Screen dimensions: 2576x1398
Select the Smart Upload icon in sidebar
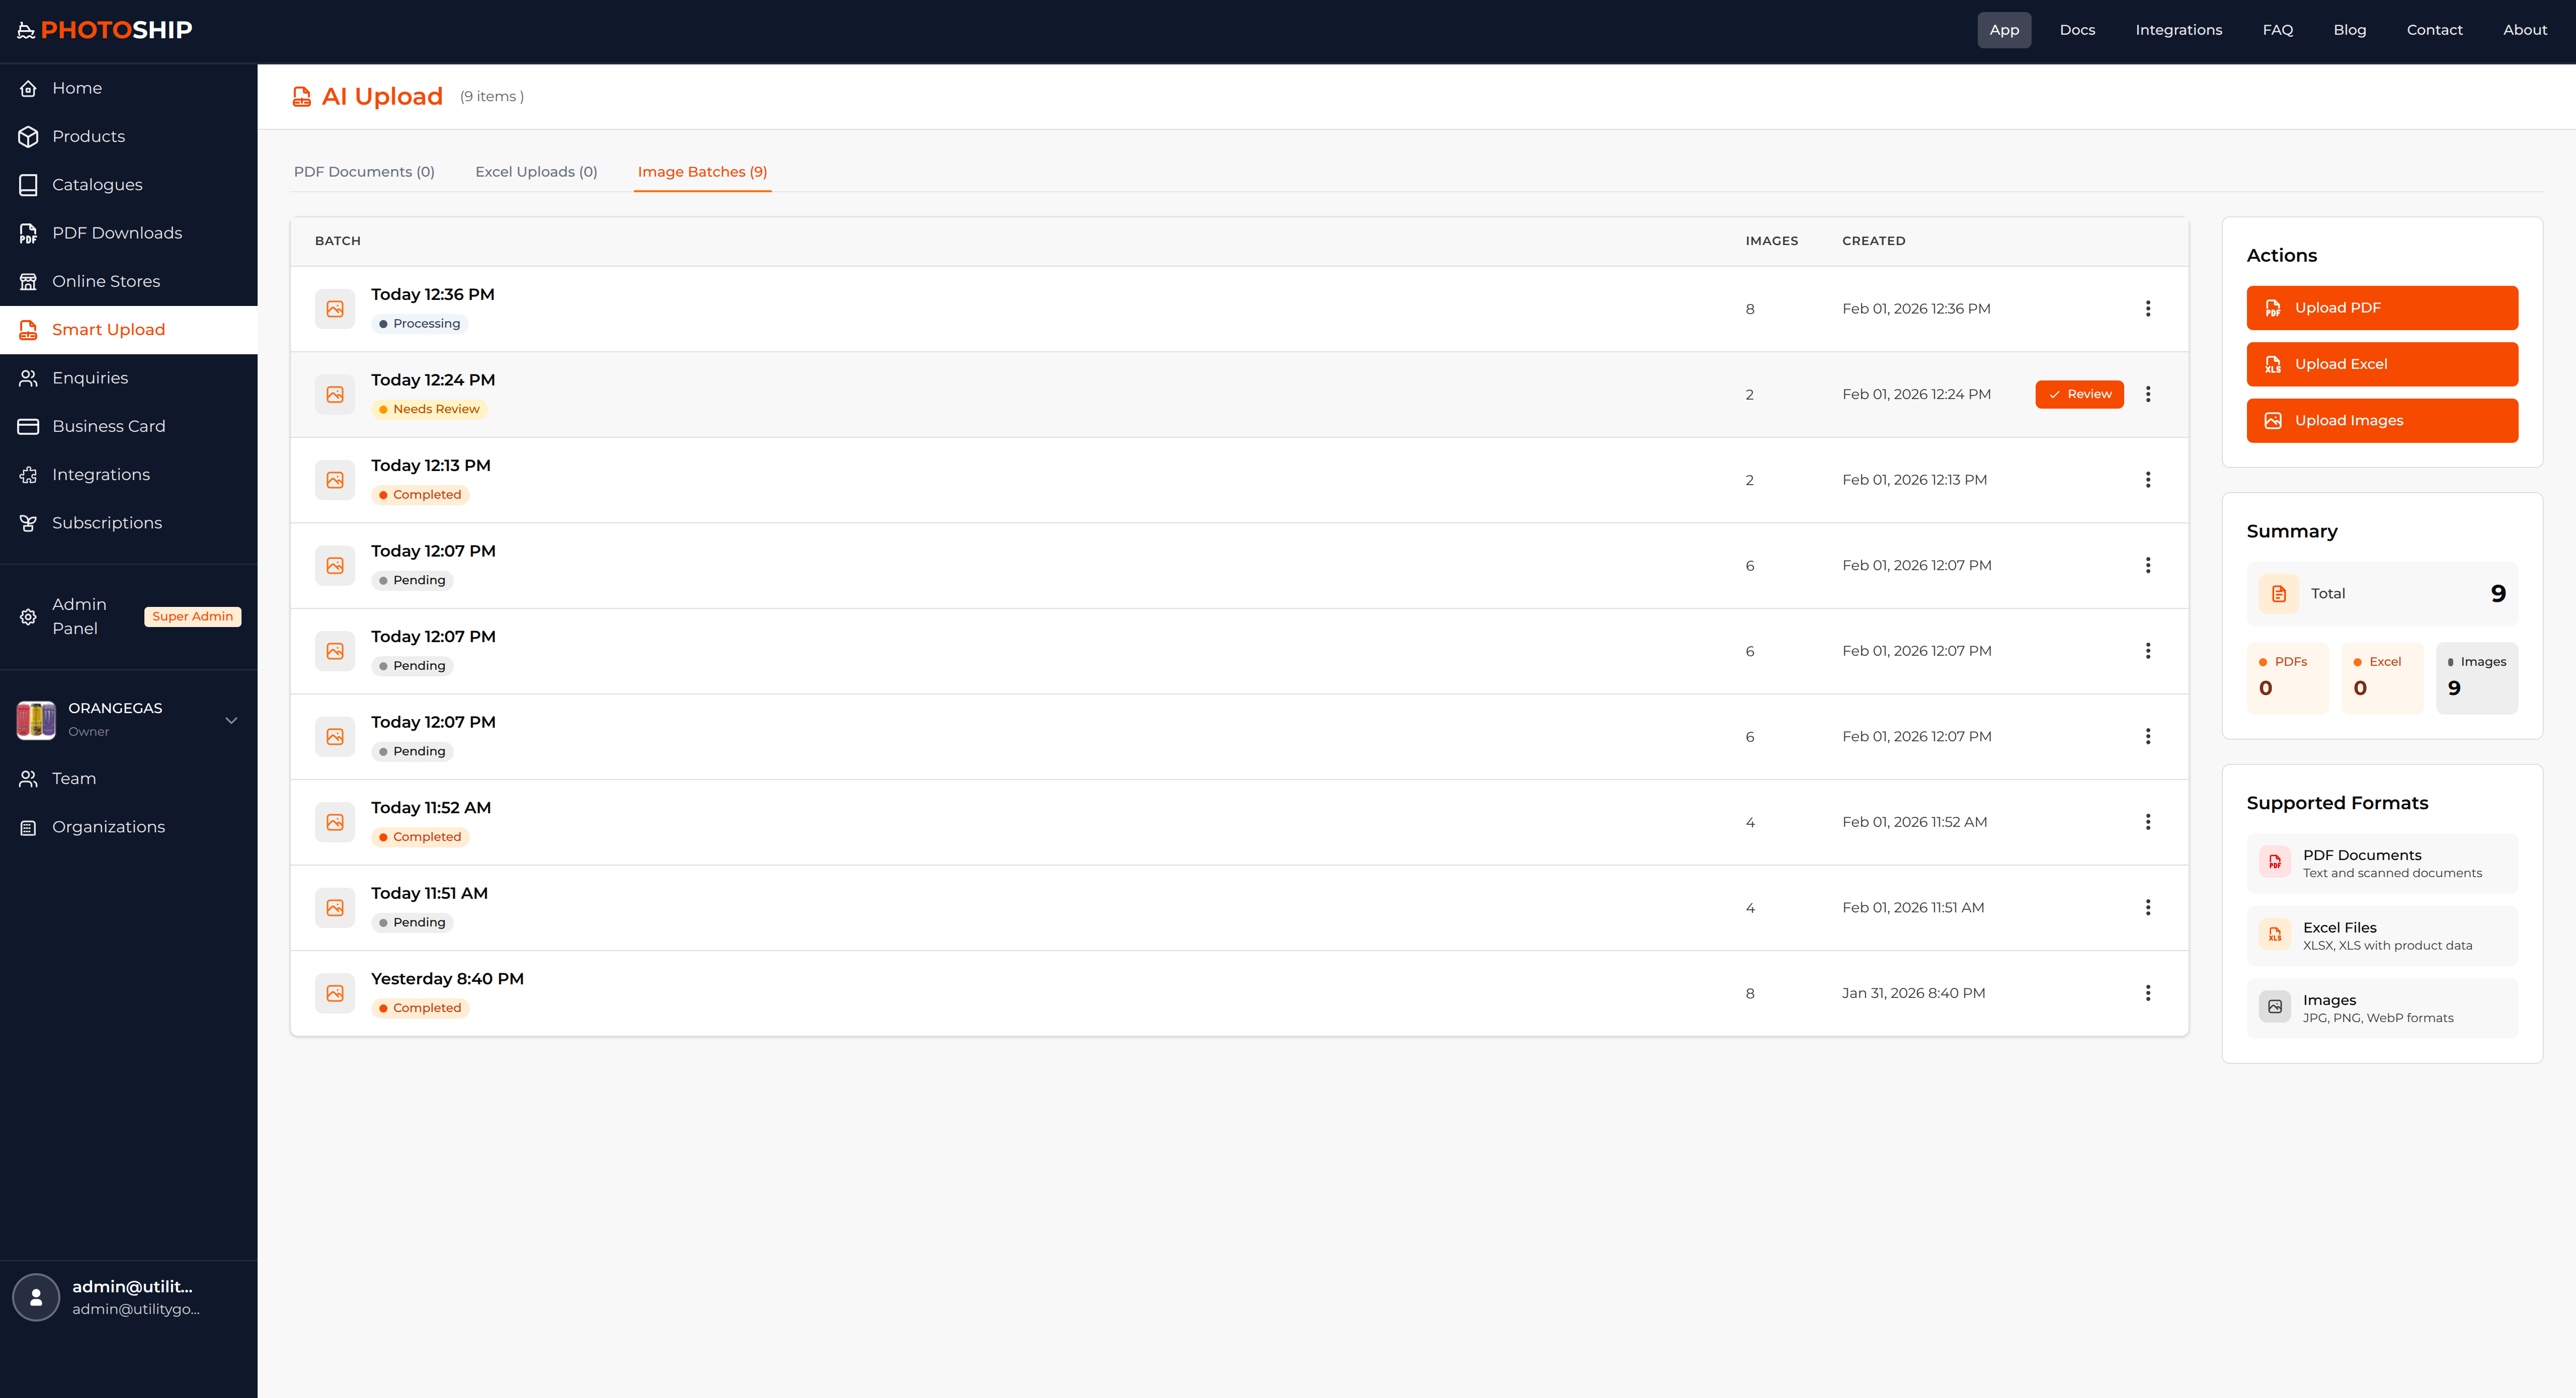pos(28,329)
